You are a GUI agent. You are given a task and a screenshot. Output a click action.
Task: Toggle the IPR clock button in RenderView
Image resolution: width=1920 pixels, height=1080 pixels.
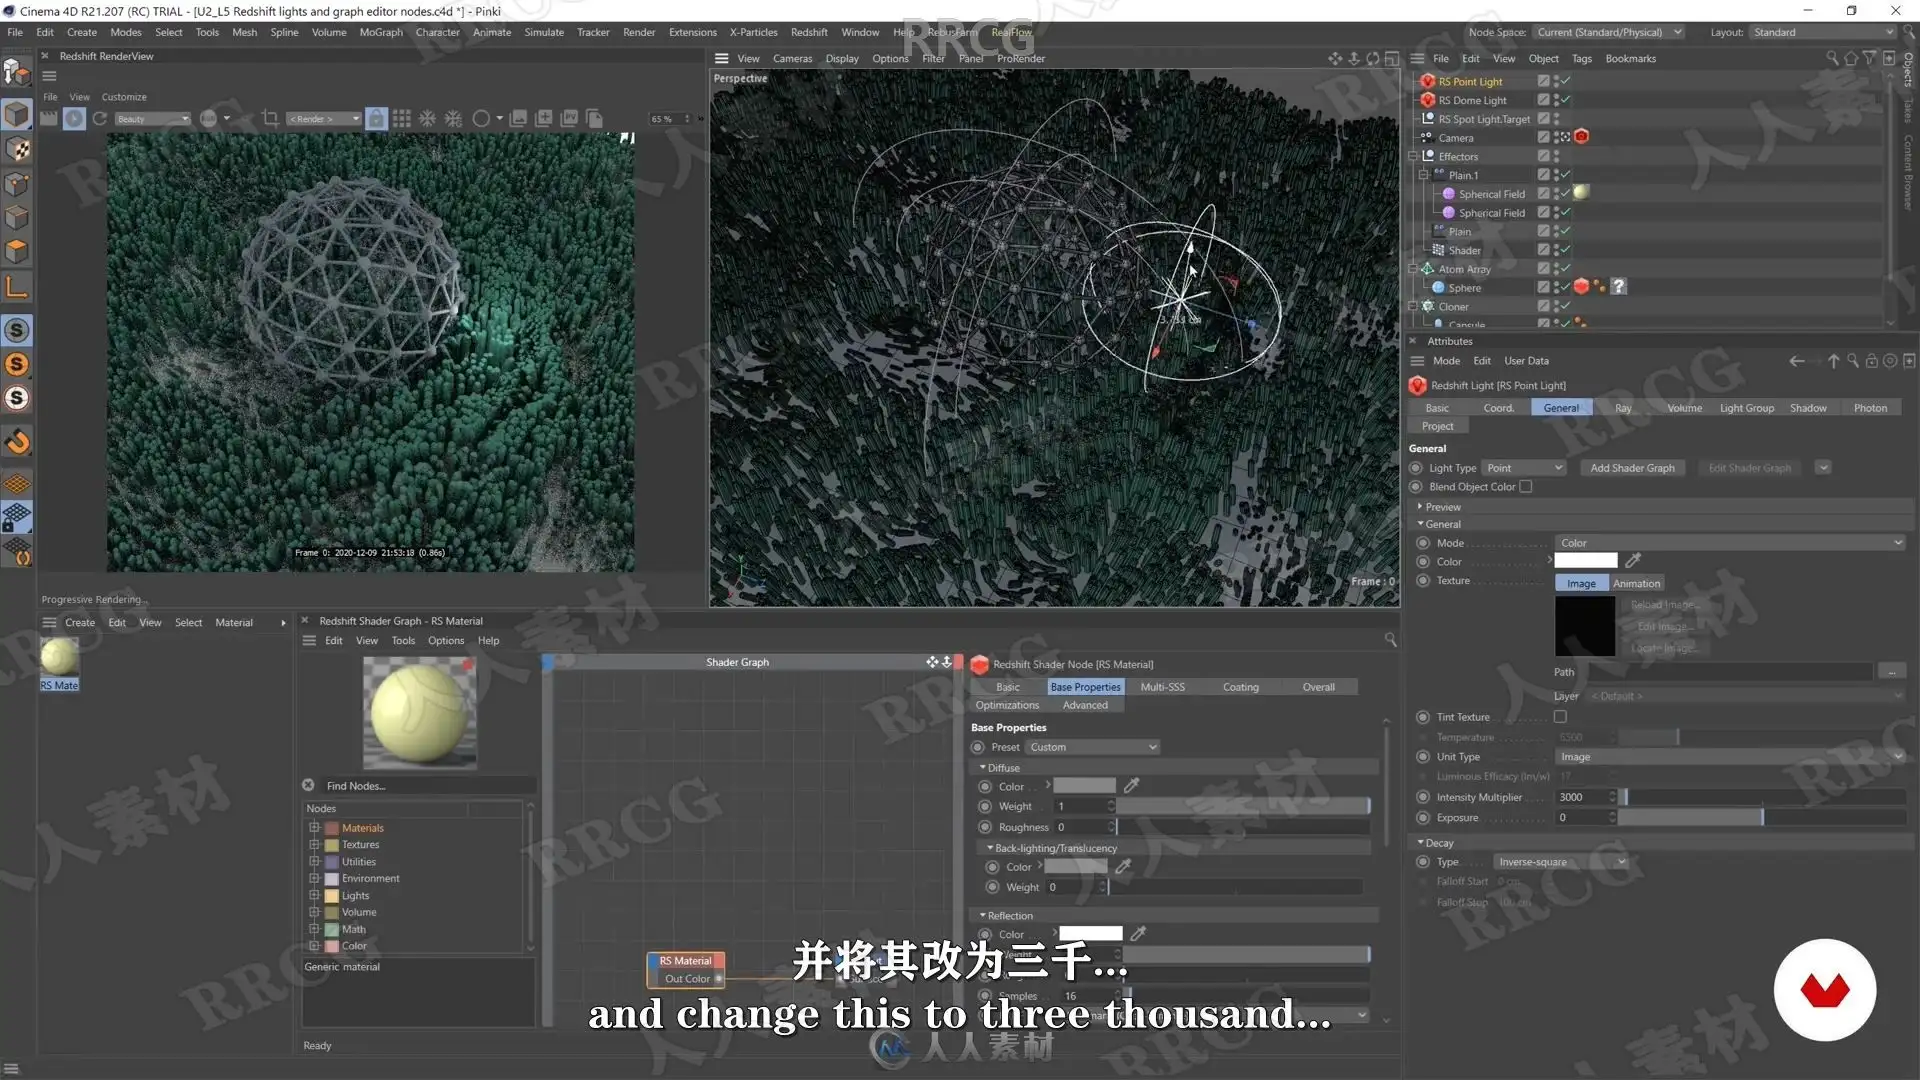click(74, 119)
